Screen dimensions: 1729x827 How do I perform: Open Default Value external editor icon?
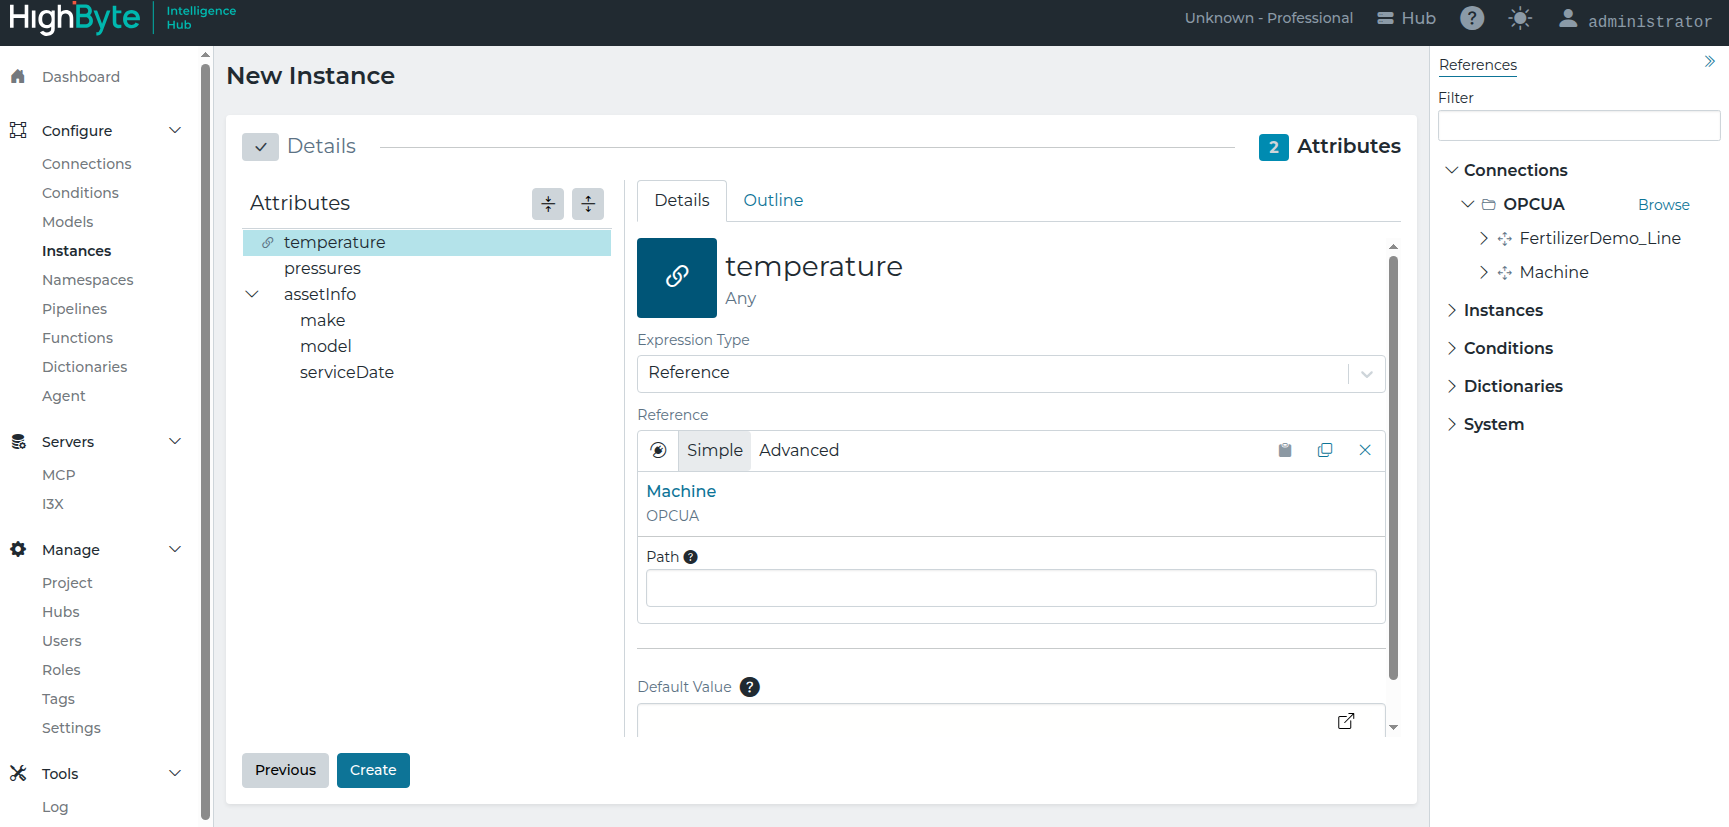(x=1346, y=721)
